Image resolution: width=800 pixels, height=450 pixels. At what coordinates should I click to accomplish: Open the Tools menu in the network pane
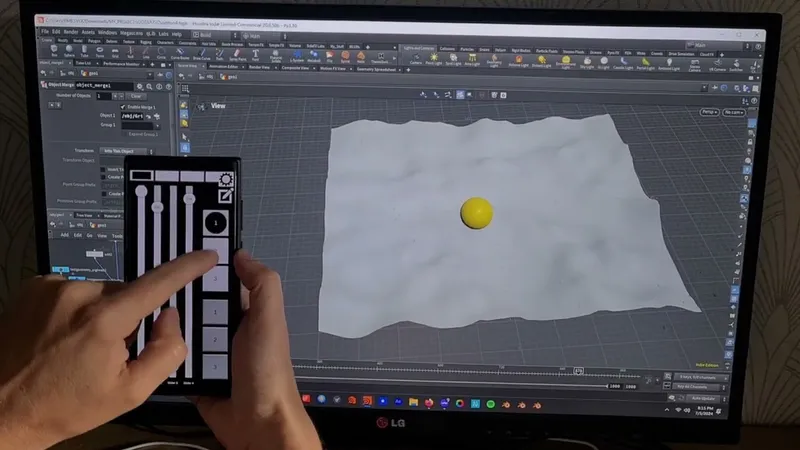tap(117, 236)
